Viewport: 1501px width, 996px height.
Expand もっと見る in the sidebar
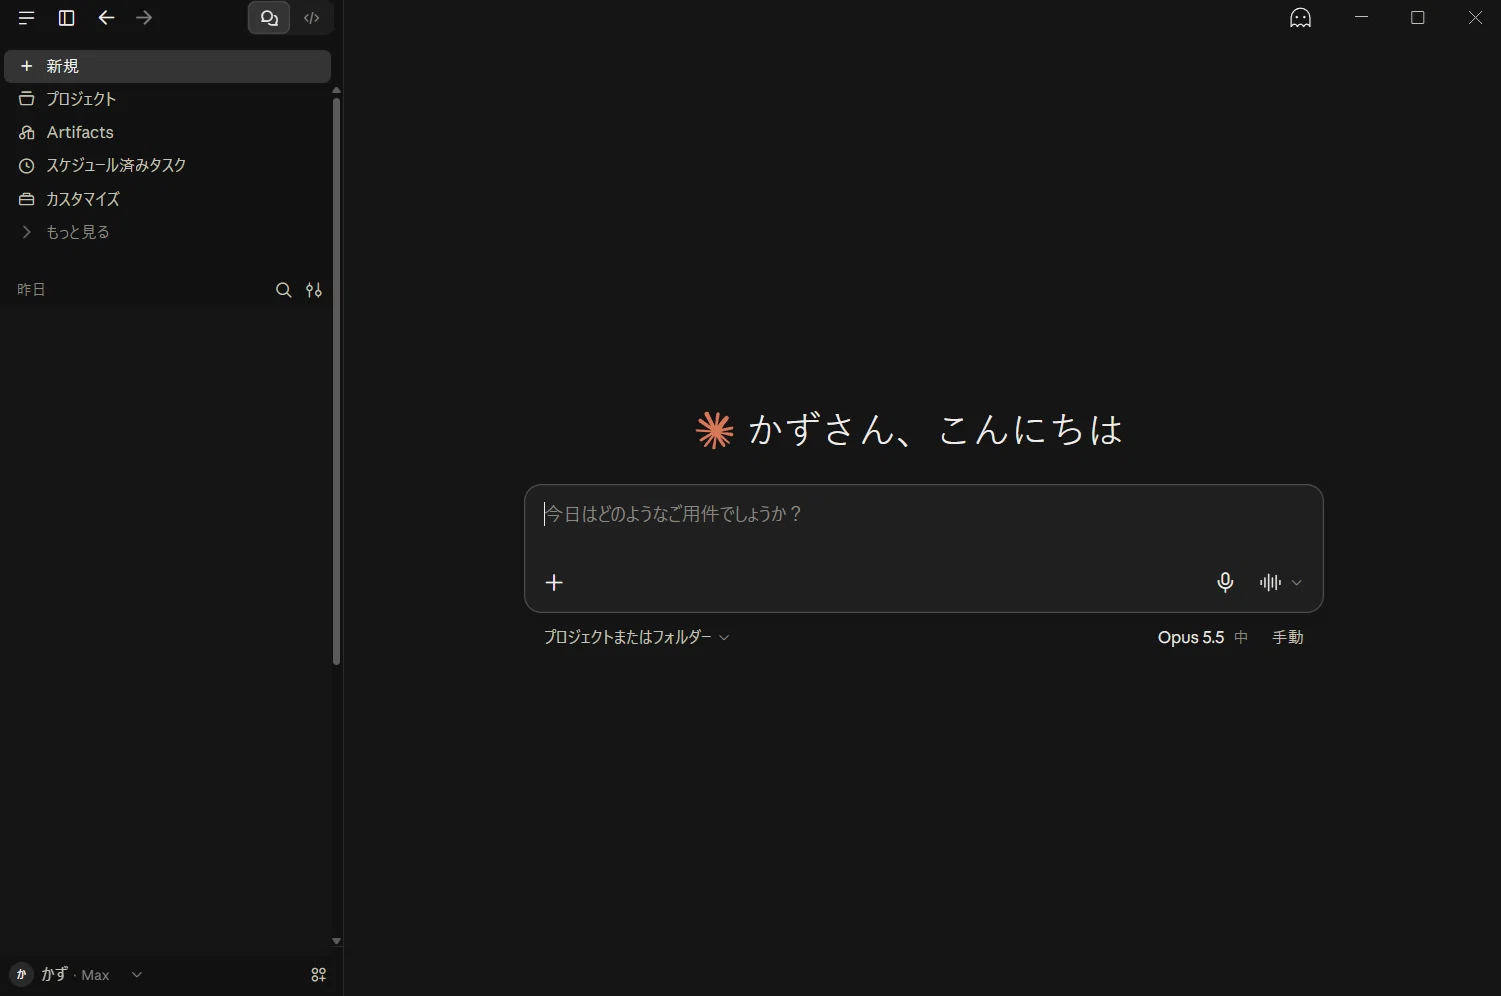pyautogui.click(x=168, y=232)
